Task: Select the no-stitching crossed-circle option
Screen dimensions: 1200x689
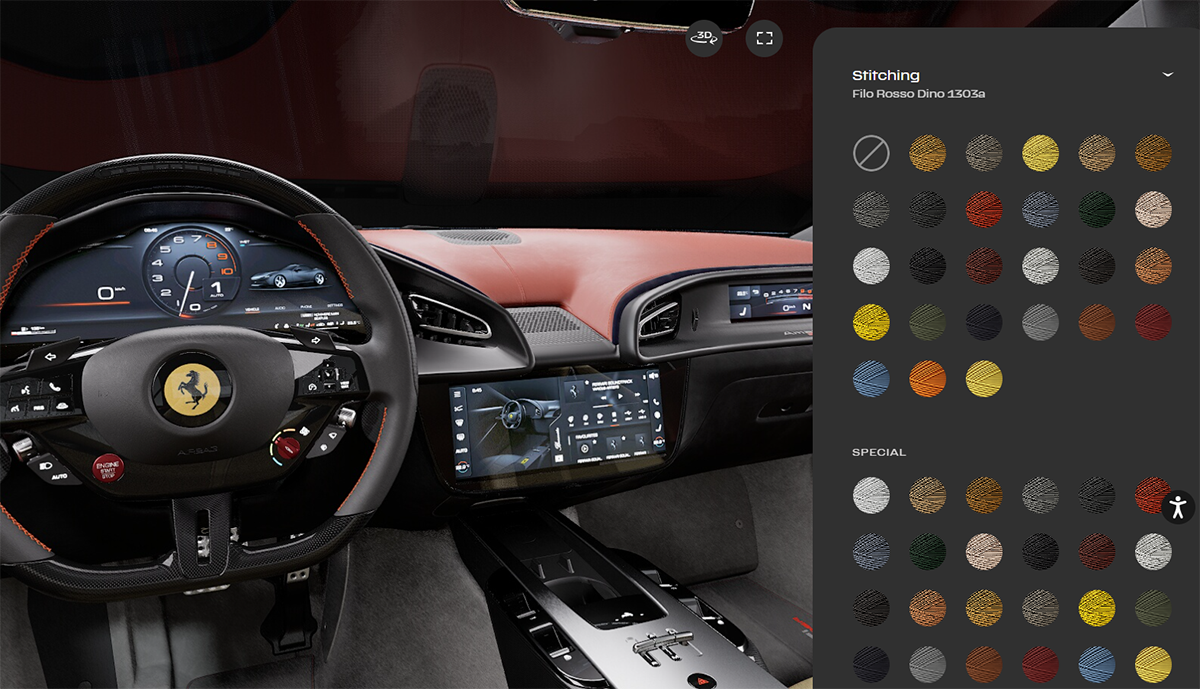Action: point(871,153)
